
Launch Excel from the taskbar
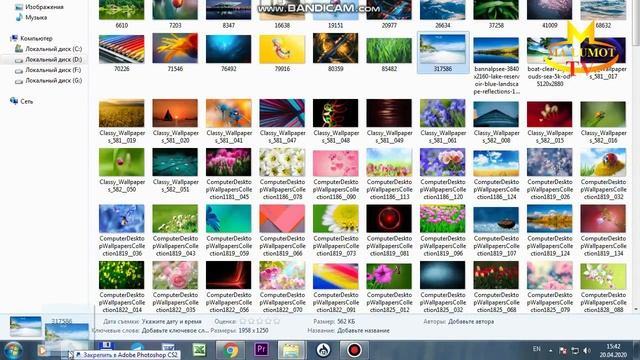[x=200, y=350]
